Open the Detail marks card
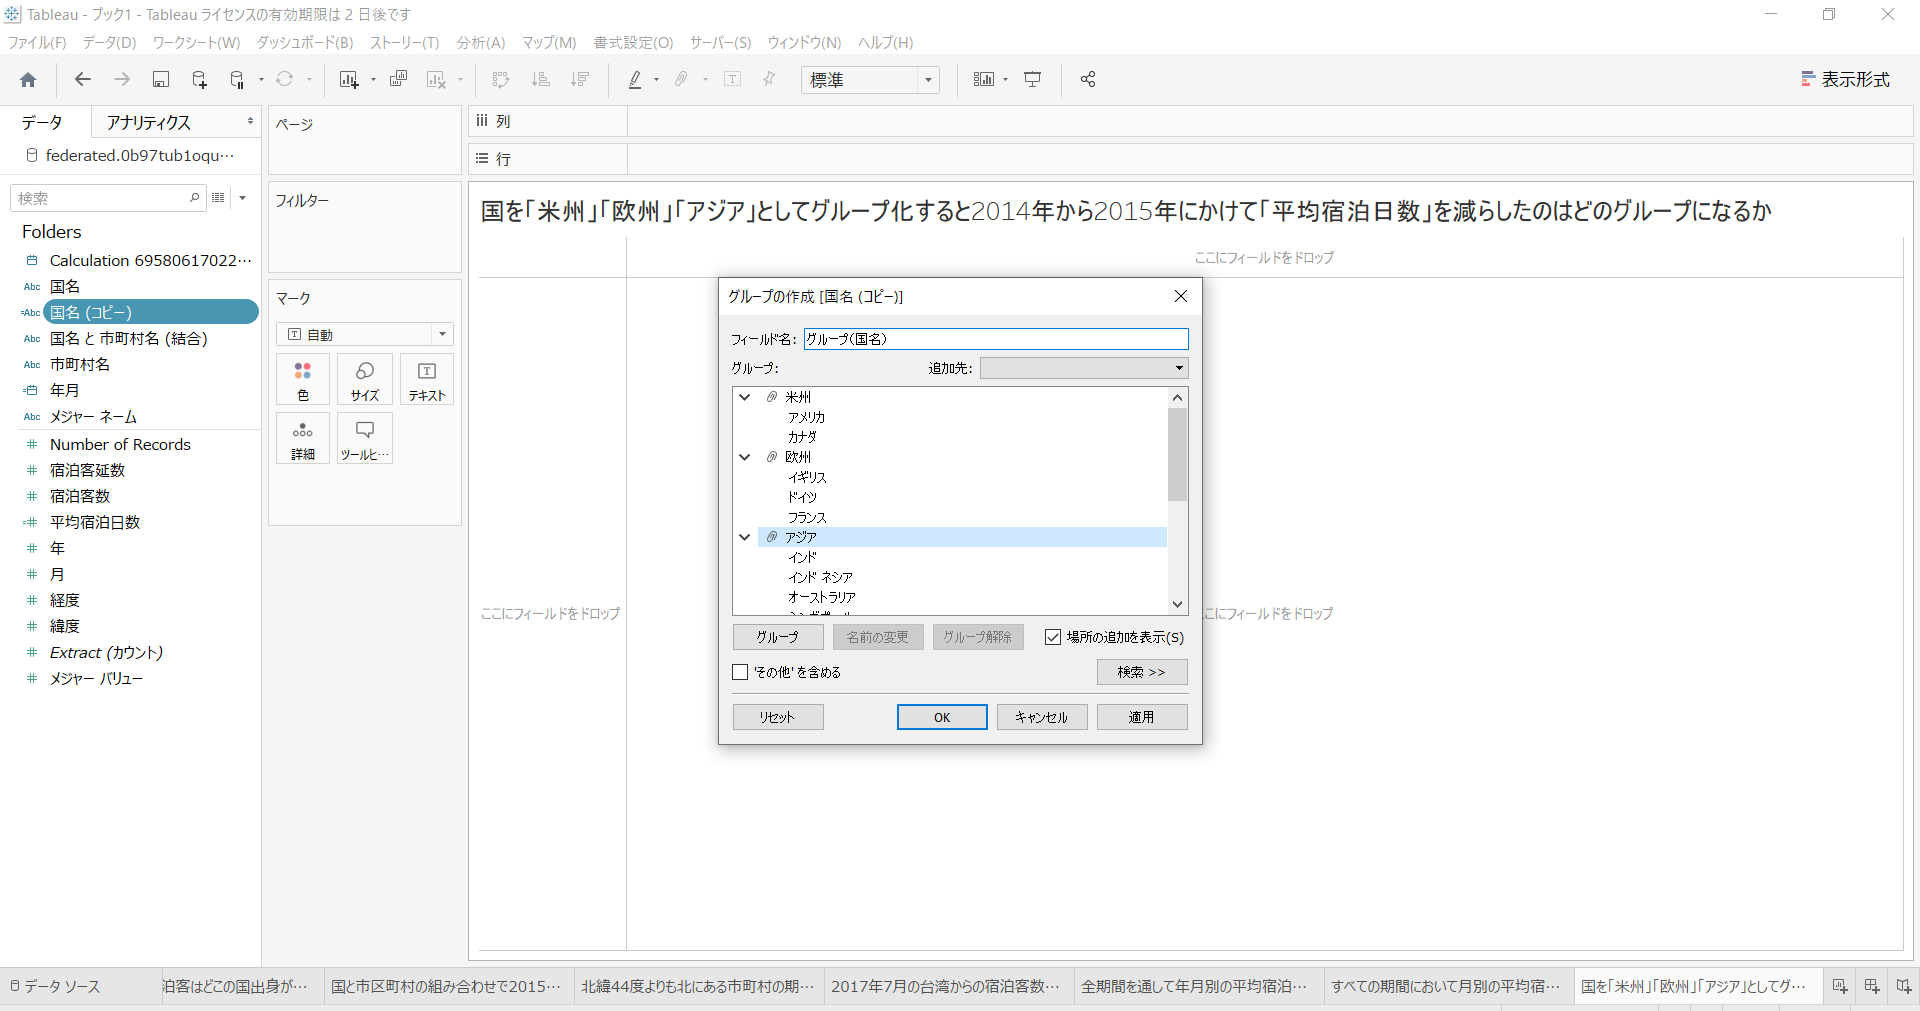The image size is (1920, 1011). (303, 438)
